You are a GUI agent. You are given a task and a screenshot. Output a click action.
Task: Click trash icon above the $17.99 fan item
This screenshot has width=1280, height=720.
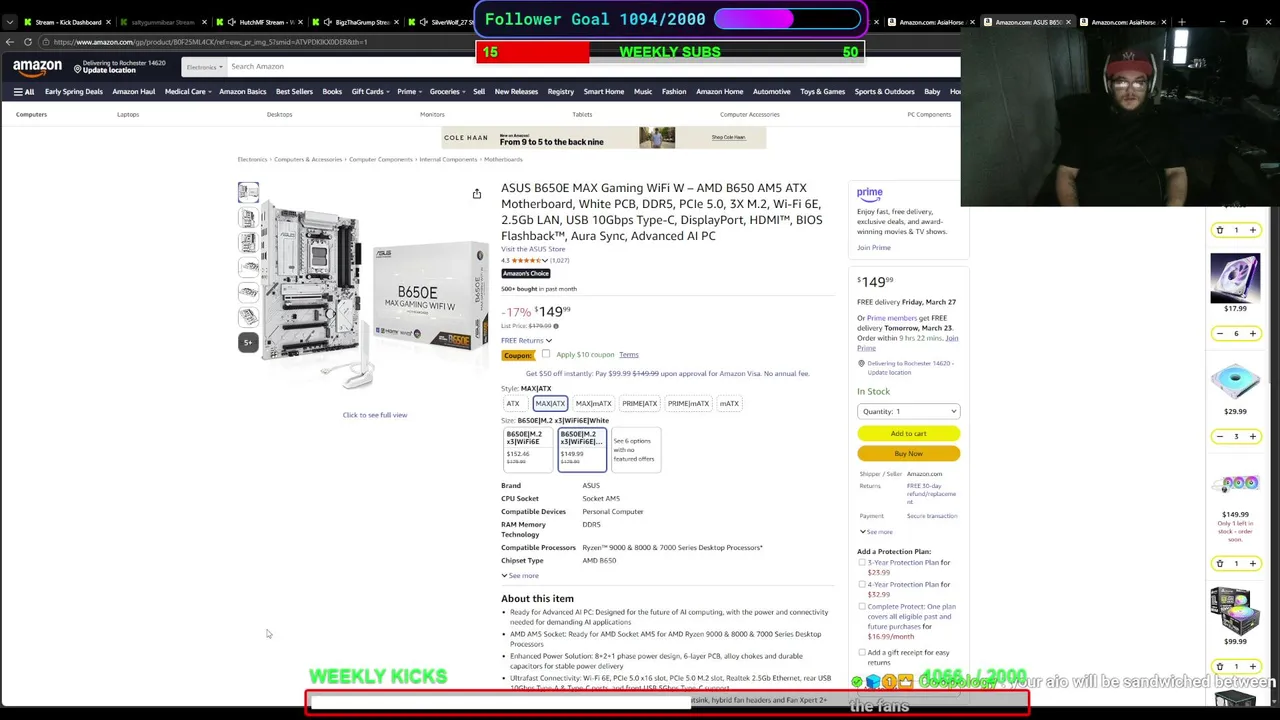1219,230
